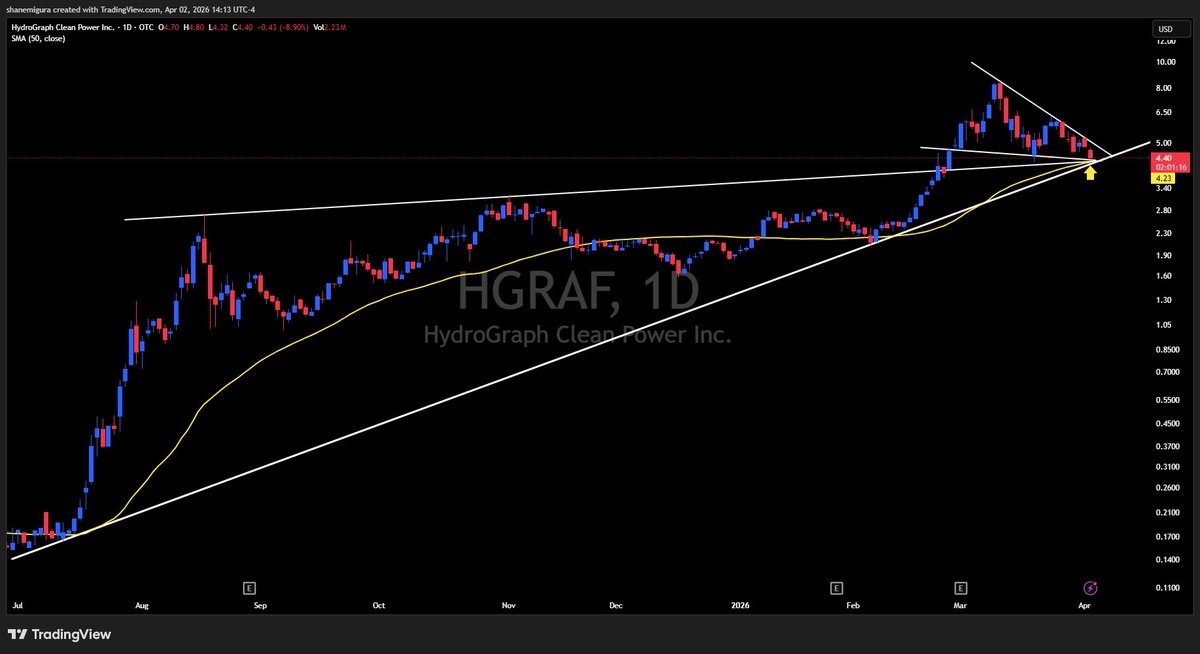The image size is (1200, 654).
Task: Click the 8.00 price scale value
Action: coord(1165,88)
